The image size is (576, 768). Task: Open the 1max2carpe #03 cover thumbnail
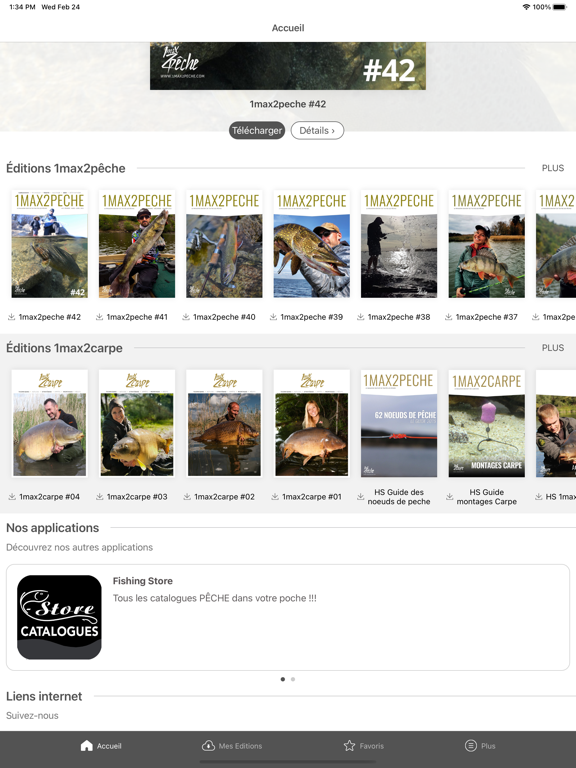click(x=137, y=424)
